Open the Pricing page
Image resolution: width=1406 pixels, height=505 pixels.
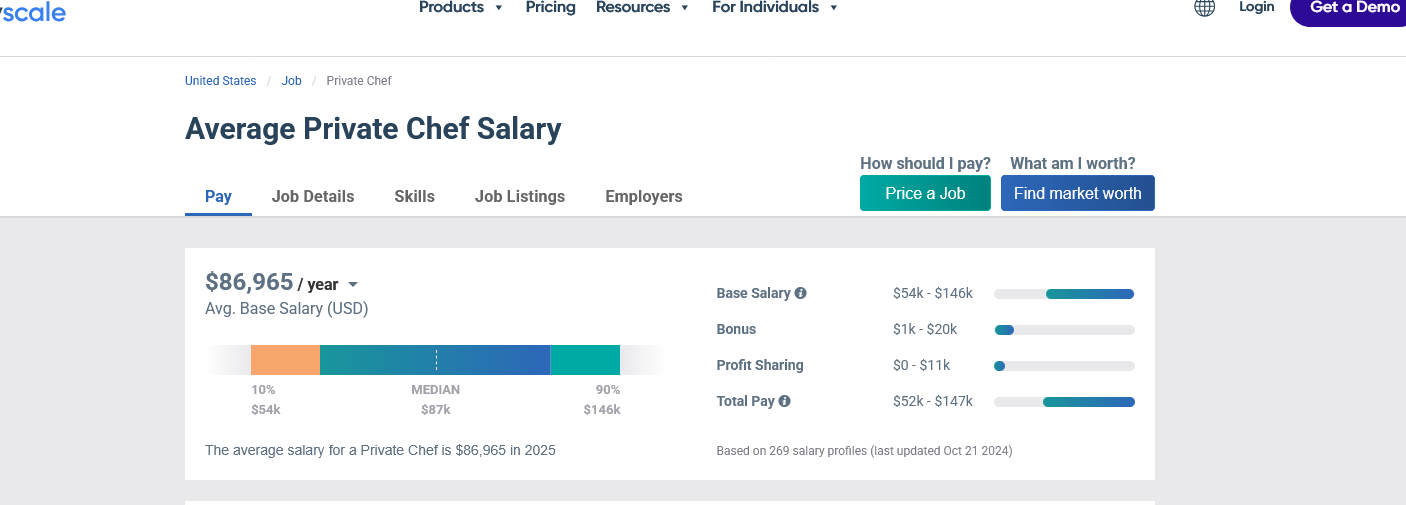coord(550,8)
